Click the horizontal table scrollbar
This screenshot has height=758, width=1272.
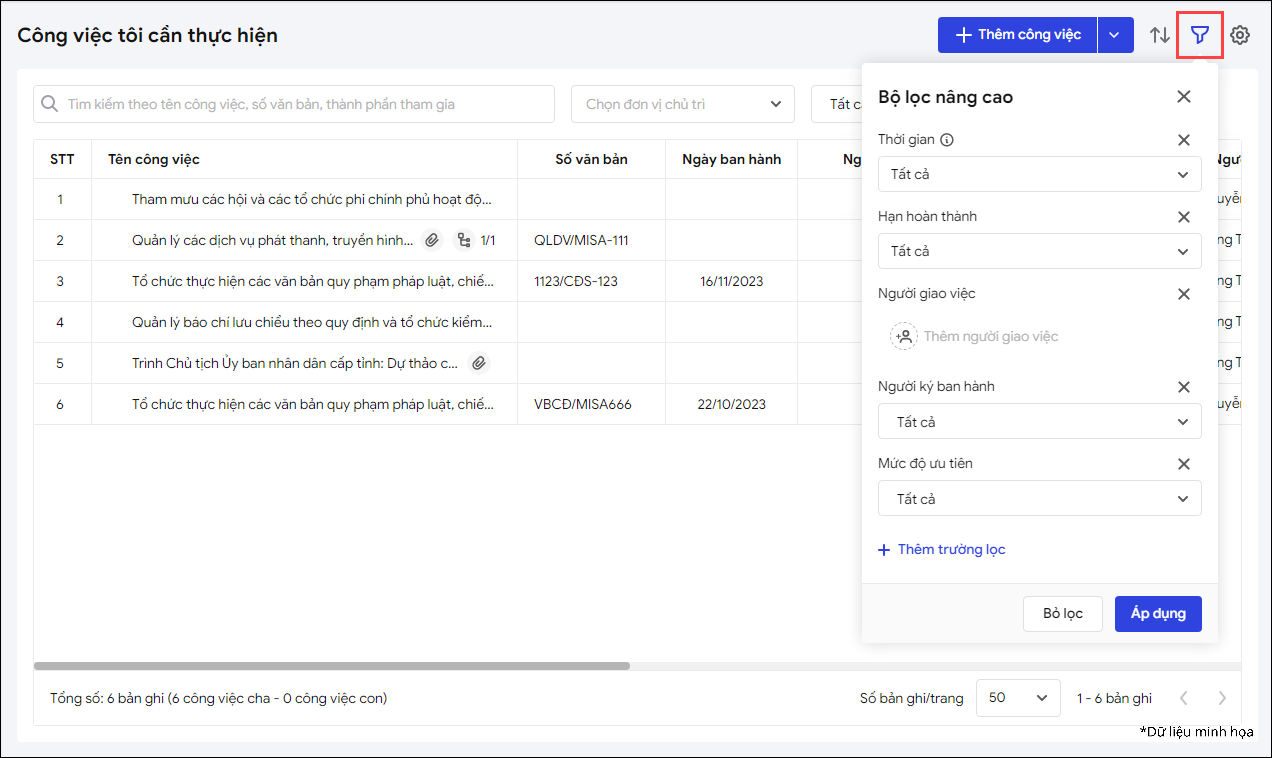point(332,666)
